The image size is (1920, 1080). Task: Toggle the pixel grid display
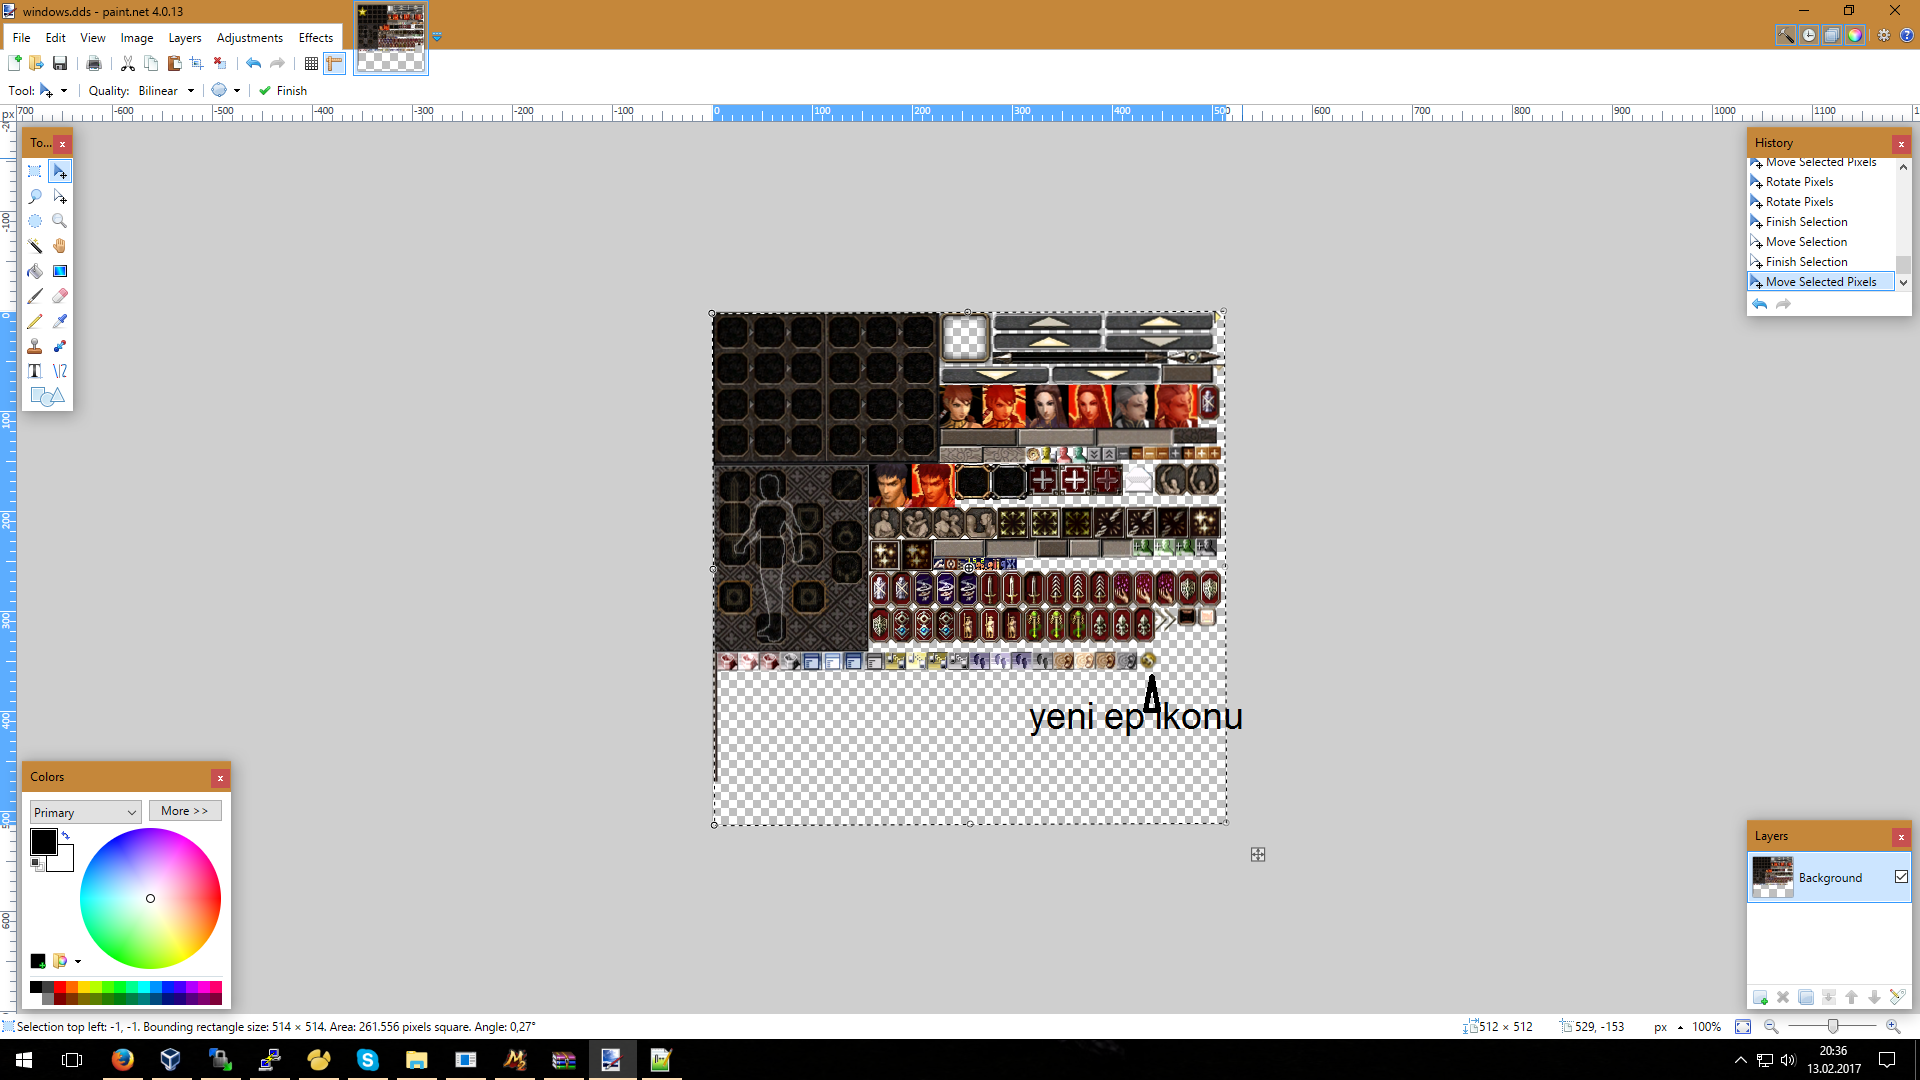point(311,63)
